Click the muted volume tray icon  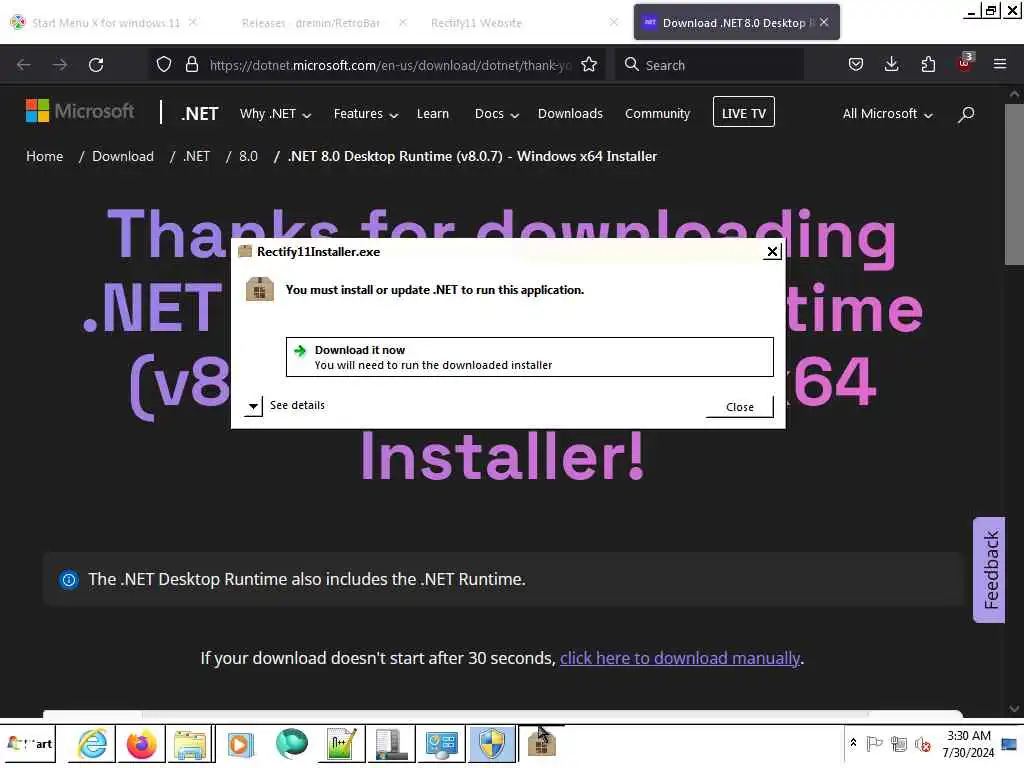coord(923,744)
